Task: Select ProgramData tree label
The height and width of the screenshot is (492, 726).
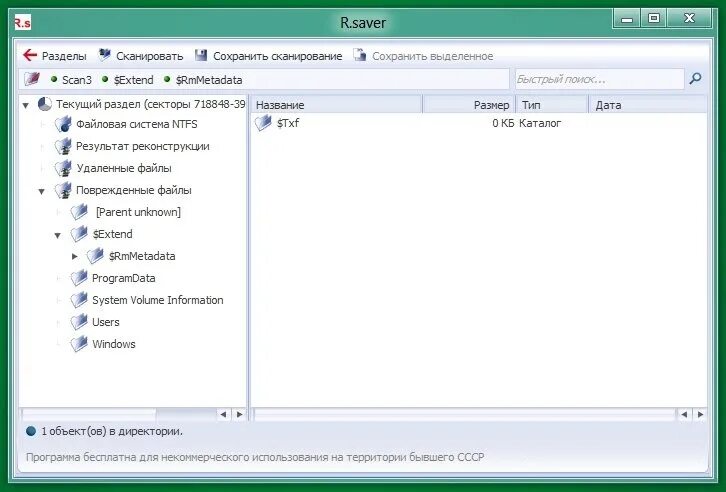Action: tap(124, 278)
